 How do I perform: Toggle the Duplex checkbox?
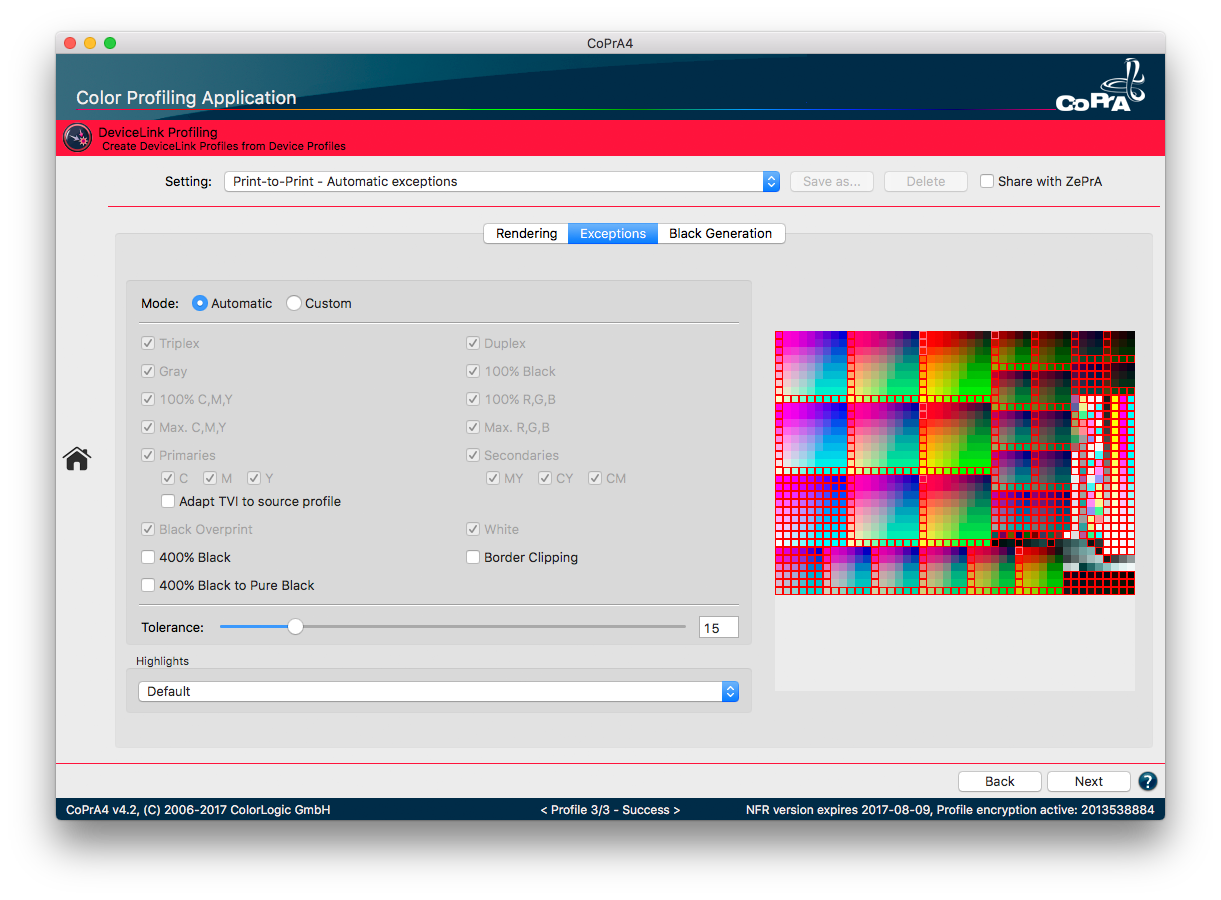pyautogui.click(x=473, y=343)
